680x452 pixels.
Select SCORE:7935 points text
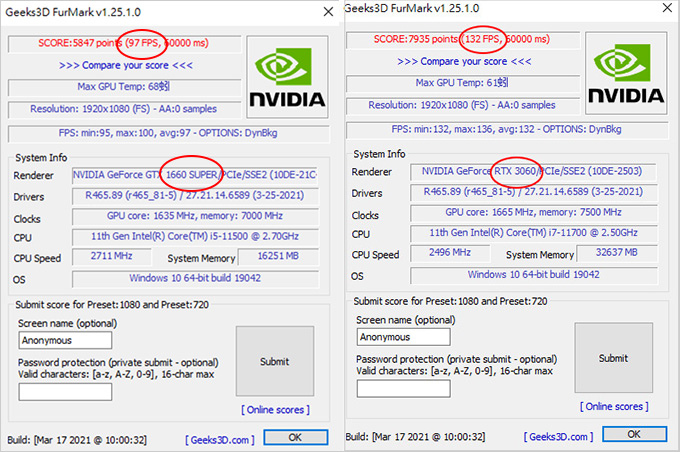point(416,39)
